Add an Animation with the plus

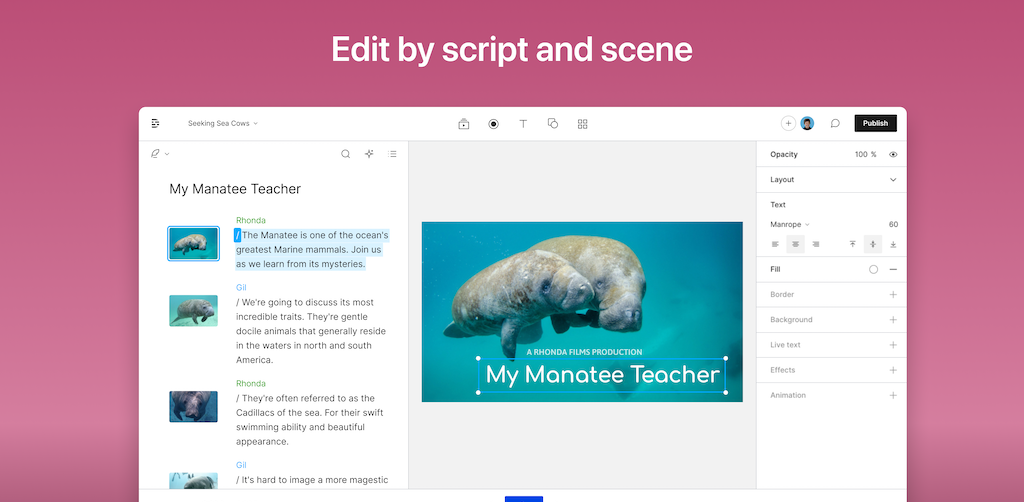893,395
